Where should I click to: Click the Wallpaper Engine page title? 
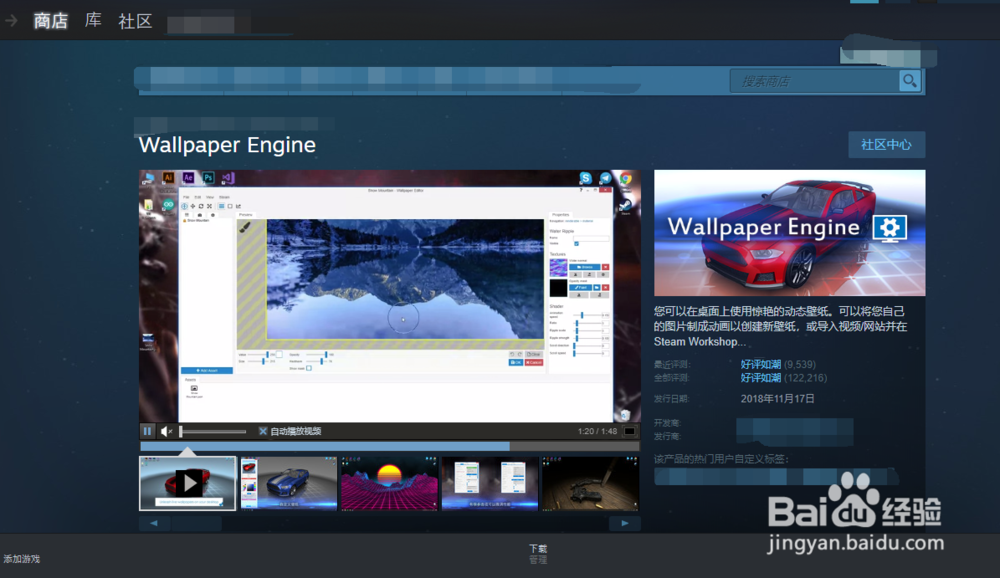tap(227, 145)
